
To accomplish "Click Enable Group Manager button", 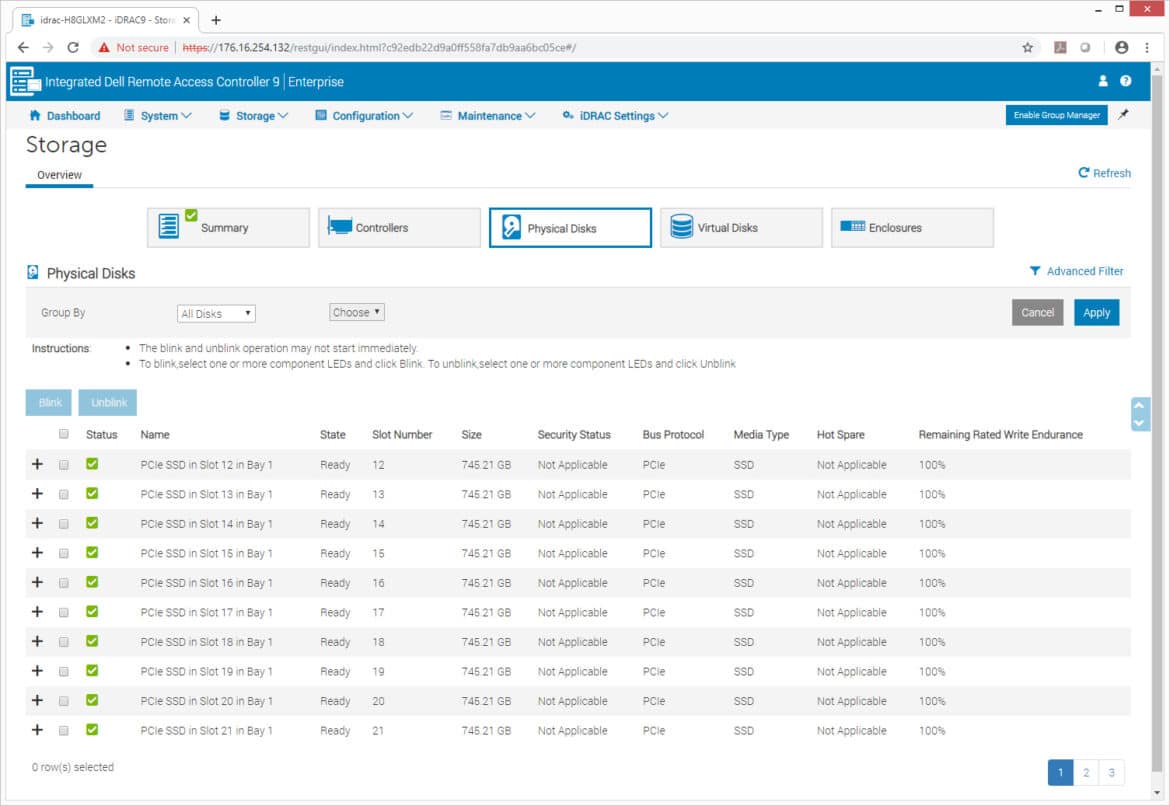I will (x=1057, y=115).
